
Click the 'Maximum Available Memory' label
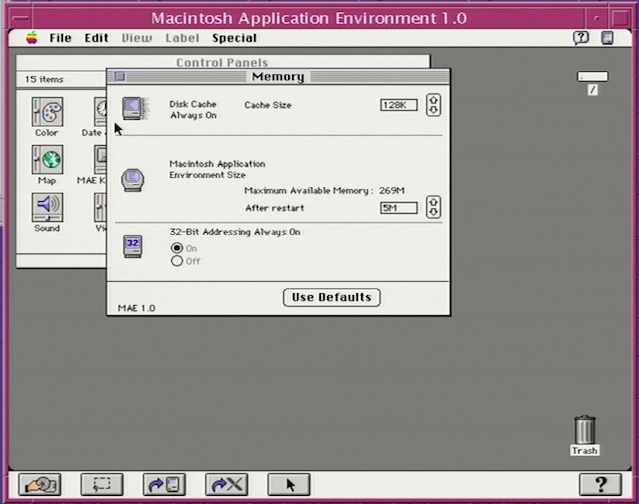click(309, 190)
